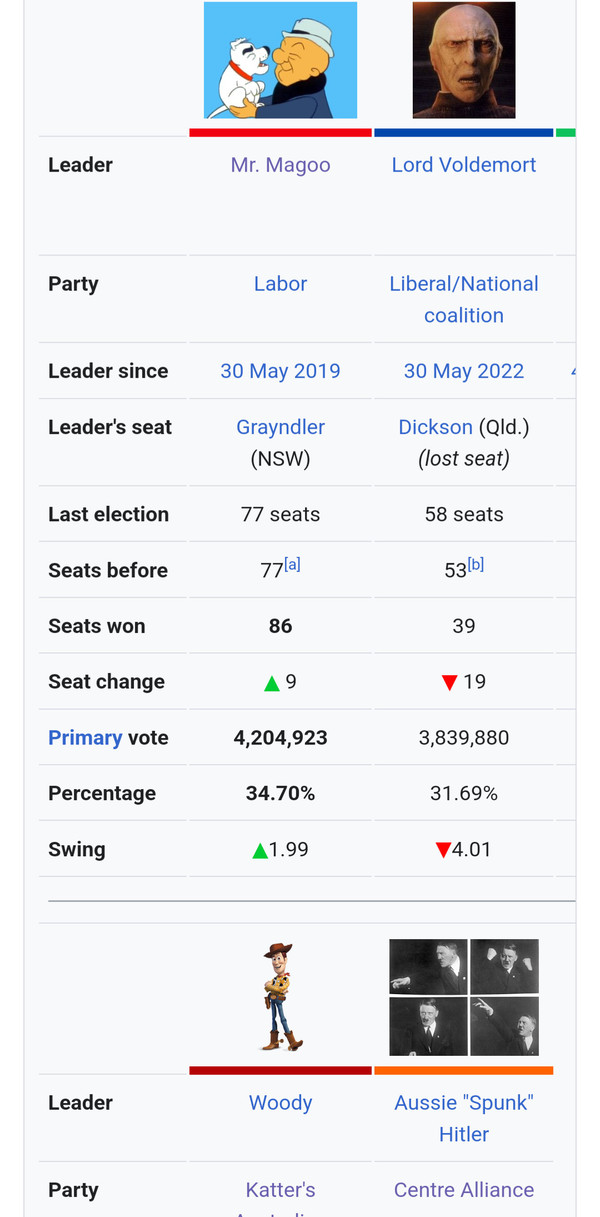Open footnote [a] beside Seats before
The image size is (600, 1217).
coord(292,564)
